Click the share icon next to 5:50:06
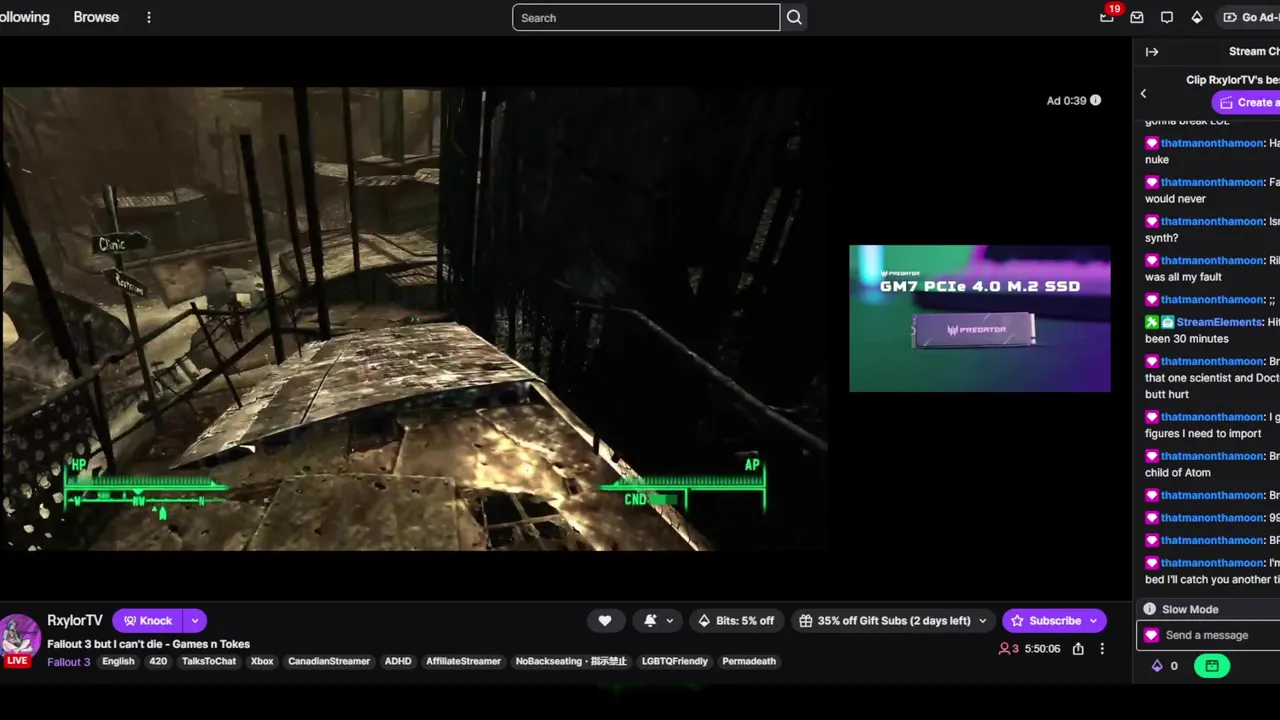The height and width of the screenshot is (720, 1280). 1078,649
